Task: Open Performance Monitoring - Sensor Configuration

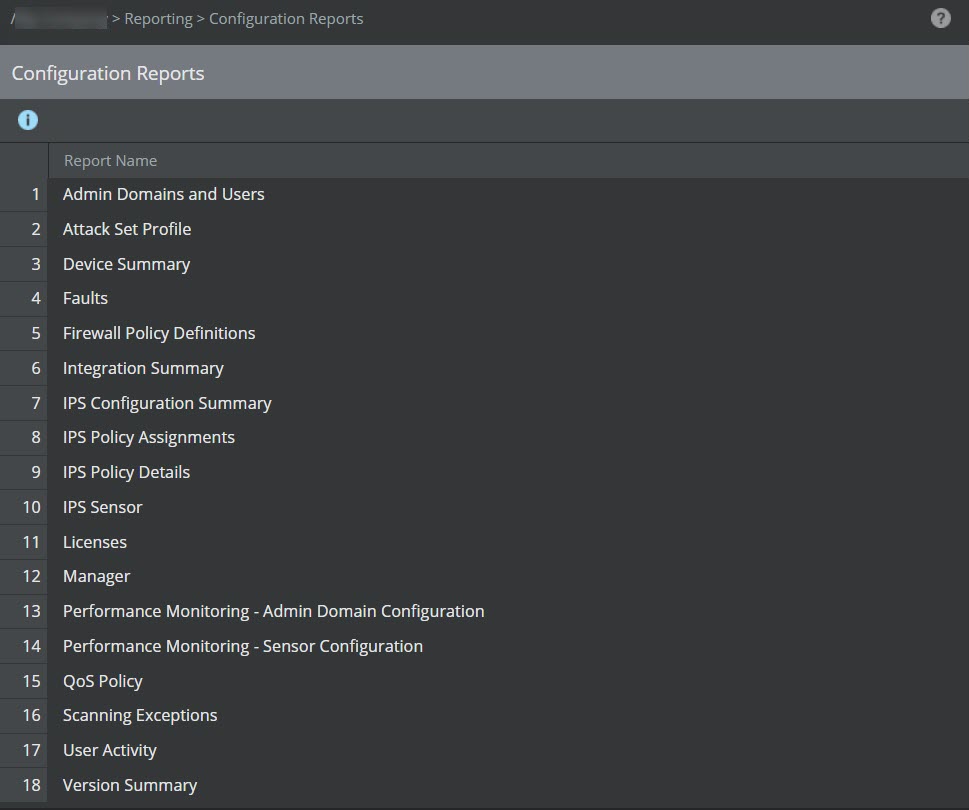Action: point(243,646)
